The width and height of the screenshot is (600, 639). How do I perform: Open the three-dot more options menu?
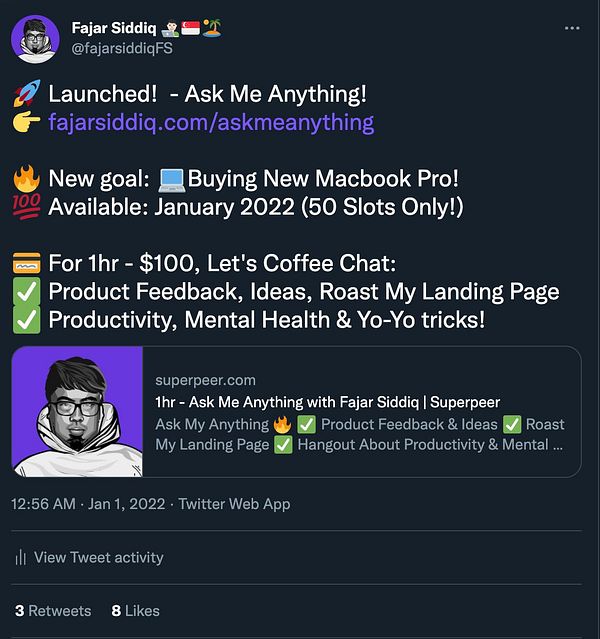(571, 28)
